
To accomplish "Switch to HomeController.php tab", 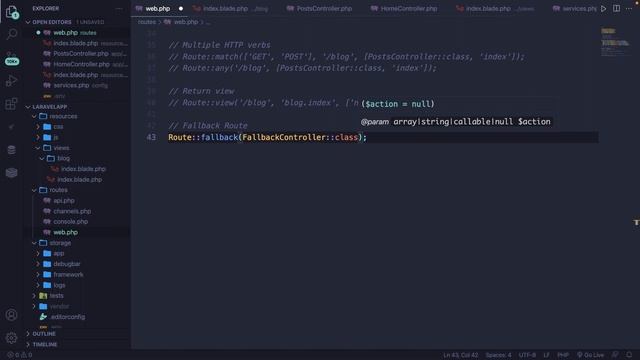I will click(x=409, y=9).
